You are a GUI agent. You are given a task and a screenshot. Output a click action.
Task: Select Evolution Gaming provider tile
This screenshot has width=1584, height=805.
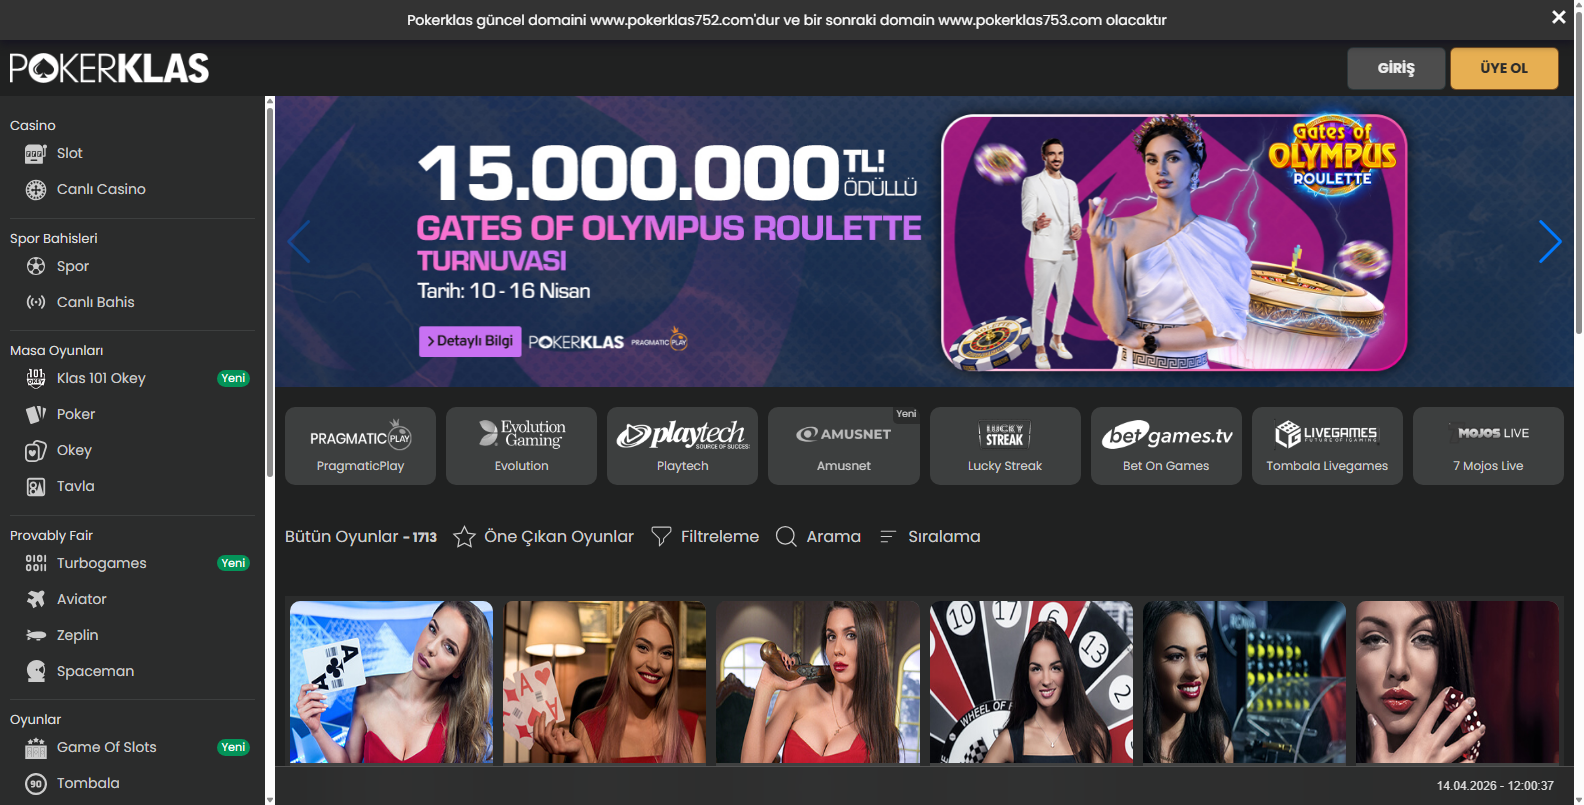coord(521,446)
